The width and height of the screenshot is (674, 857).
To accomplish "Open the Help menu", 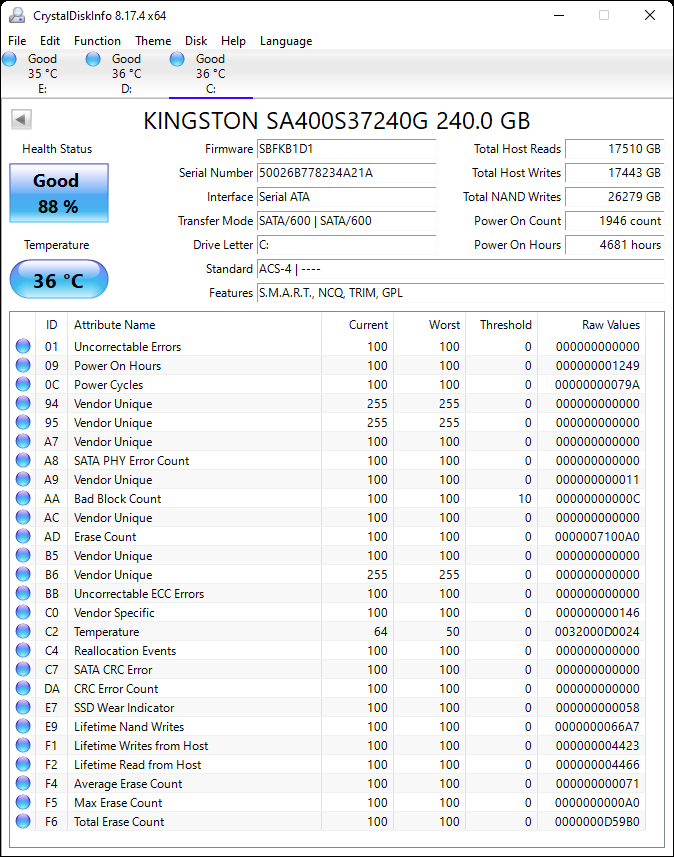I will click(233, 41).
